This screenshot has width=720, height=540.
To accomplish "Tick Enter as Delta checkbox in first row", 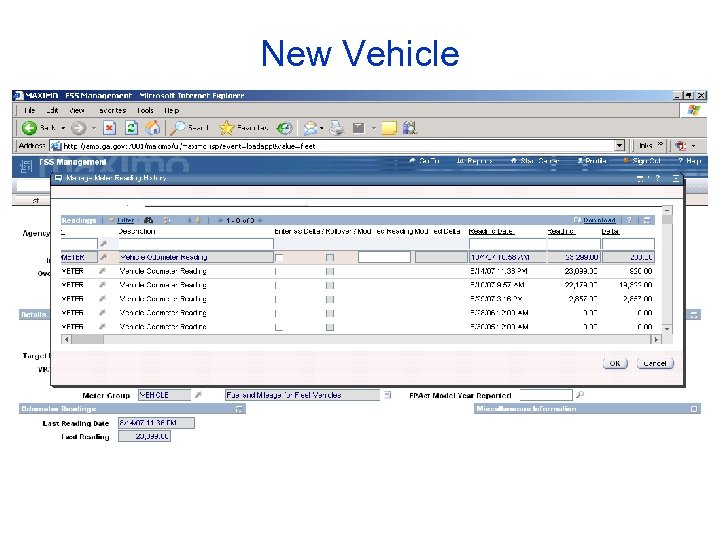I will point(279,258).
